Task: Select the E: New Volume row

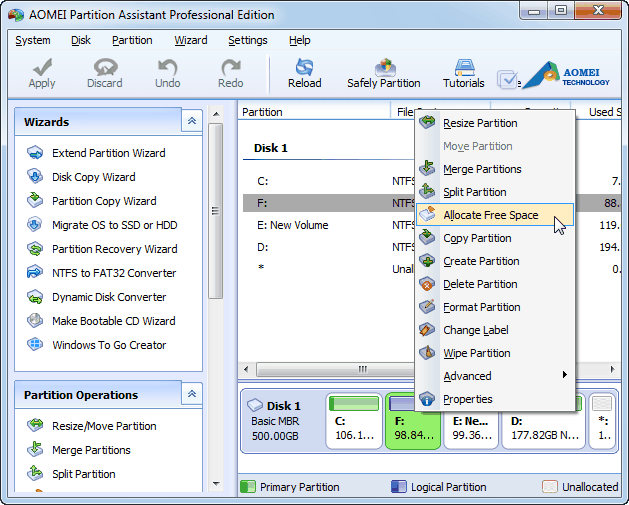Action: point(329,225)
